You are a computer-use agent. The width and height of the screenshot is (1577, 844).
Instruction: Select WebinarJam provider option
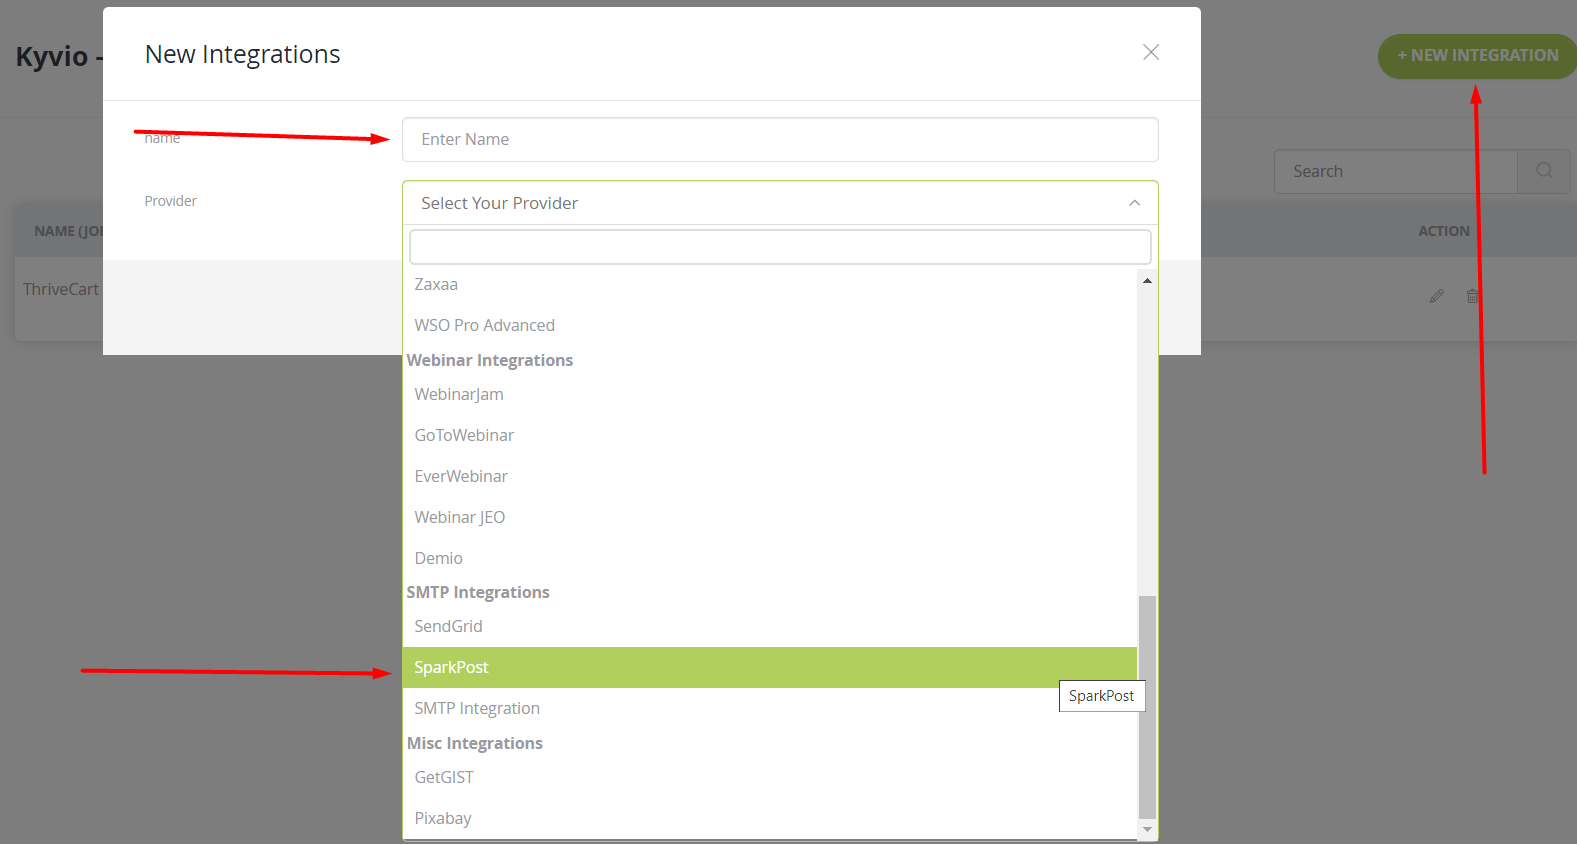pyautogui.click(x=769, y=394)
